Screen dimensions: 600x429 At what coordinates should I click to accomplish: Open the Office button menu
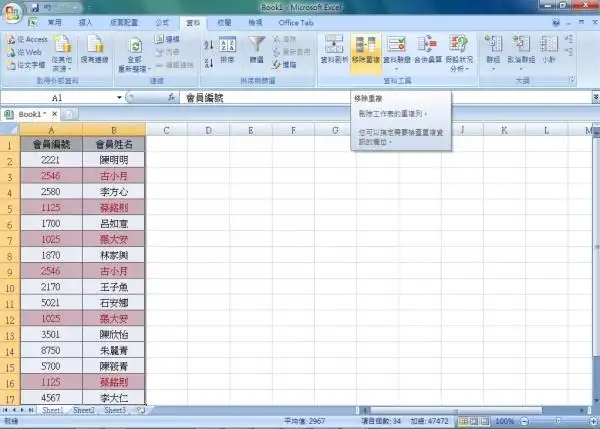pos(11,13)
